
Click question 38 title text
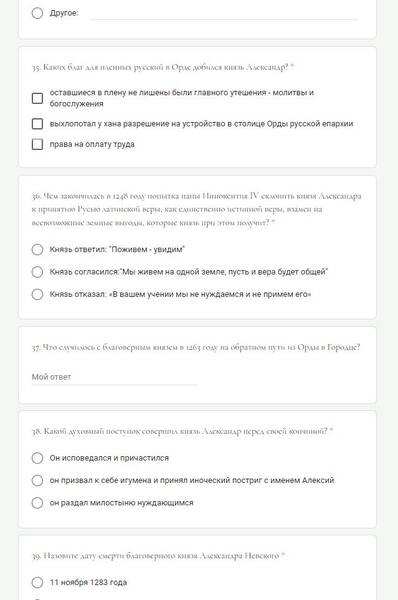182,431
